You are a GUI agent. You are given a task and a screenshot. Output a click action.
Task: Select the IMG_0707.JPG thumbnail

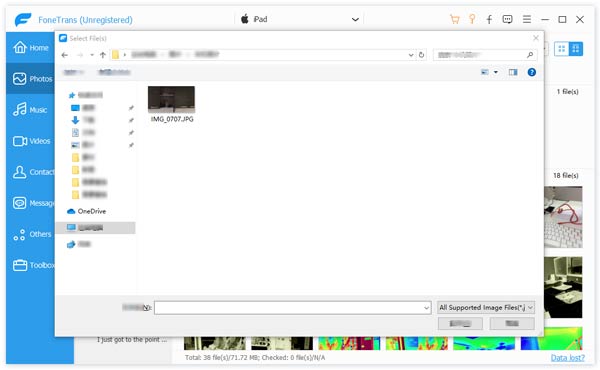pos(171,99)
